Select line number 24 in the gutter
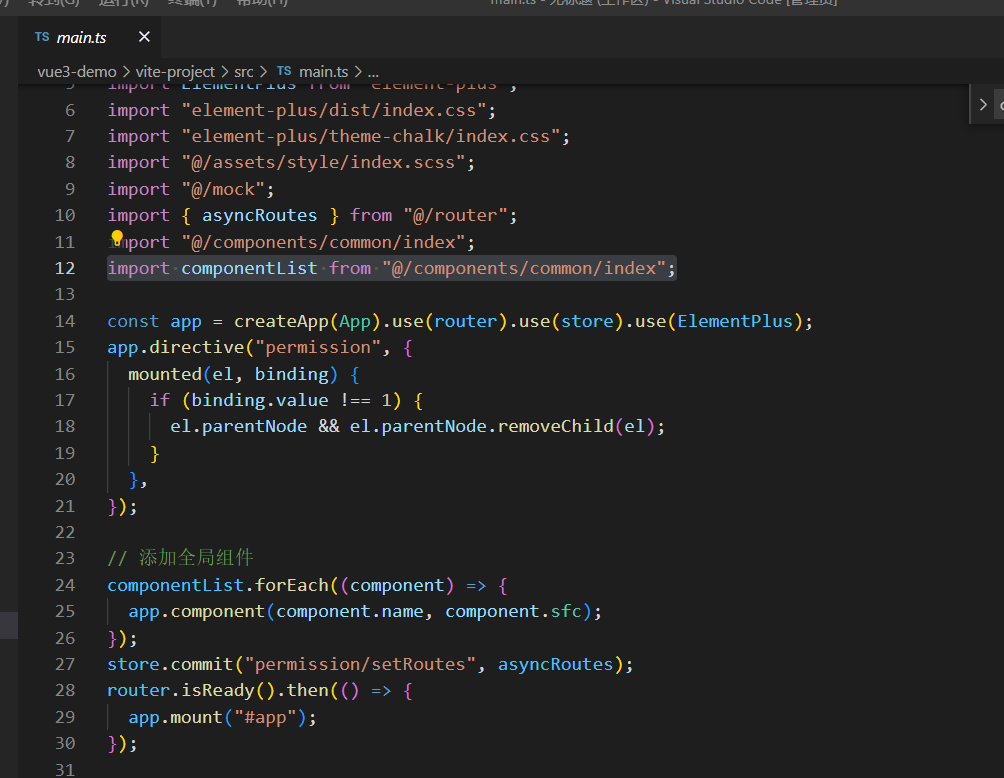The height and width of the screenshot is (778, 1004). (64, 585)
